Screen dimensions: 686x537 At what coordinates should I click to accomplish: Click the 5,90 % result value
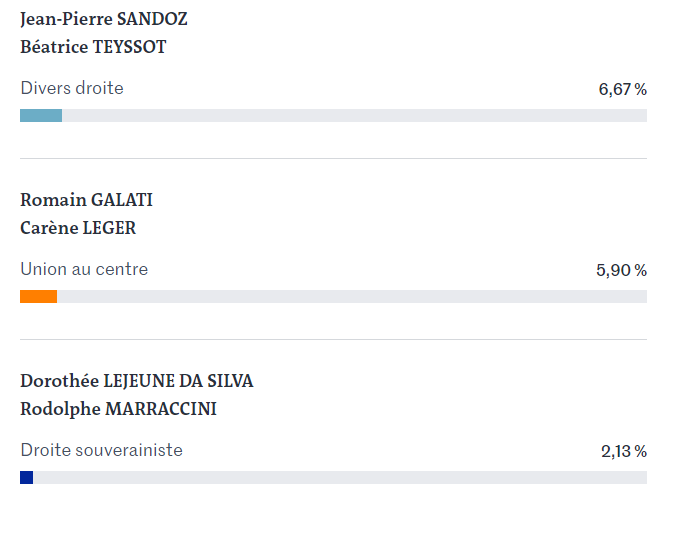coord(621,270)
